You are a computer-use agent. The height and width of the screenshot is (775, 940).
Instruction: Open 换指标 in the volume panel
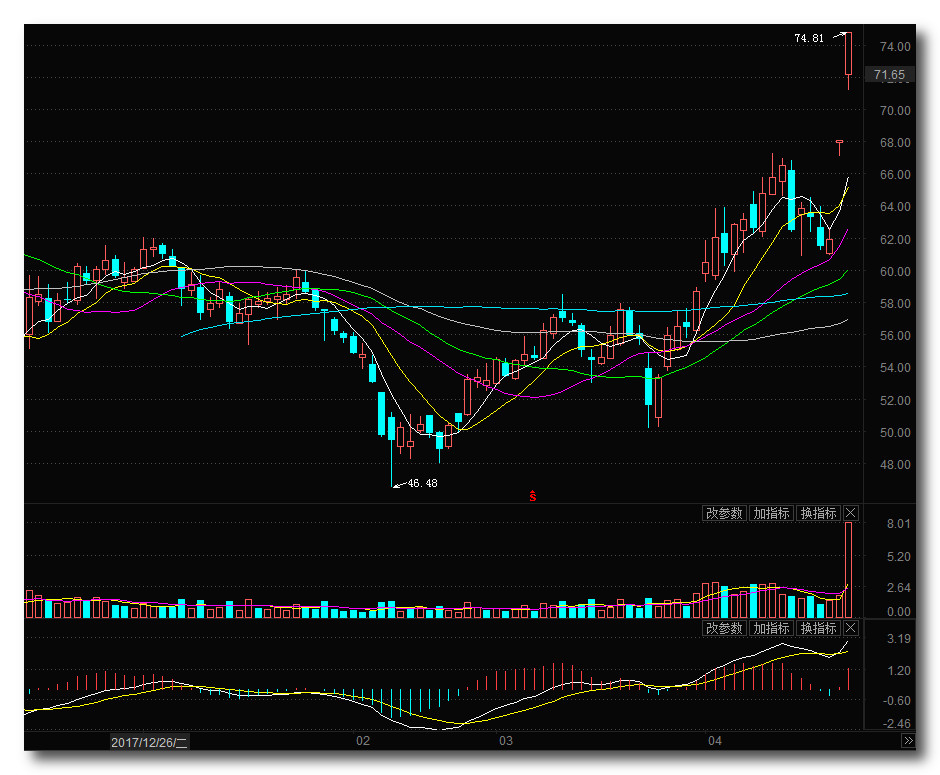tap(818, 513)
